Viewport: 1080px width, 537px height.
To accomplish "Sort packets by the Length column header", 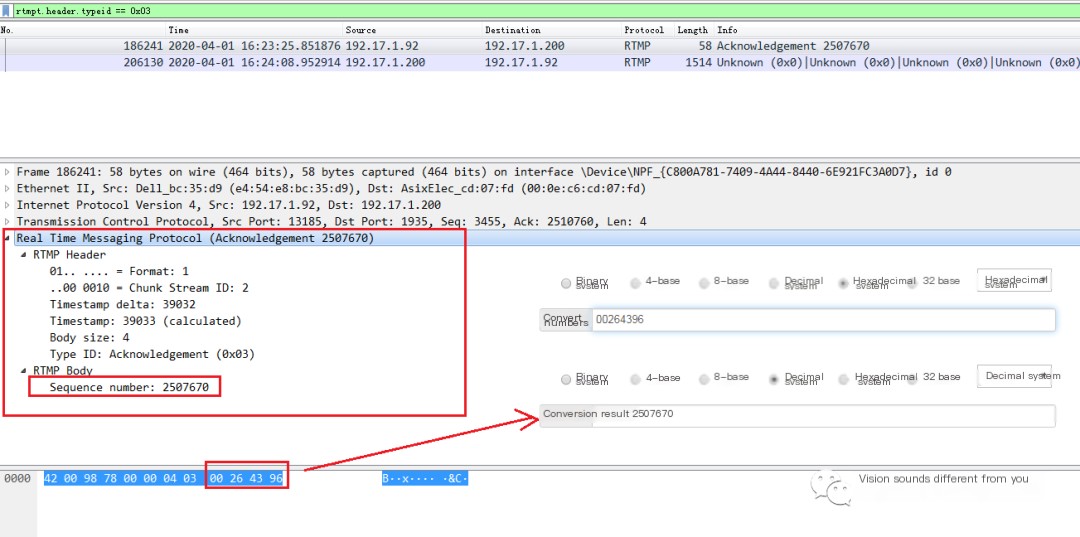I will (x=692, y=30).
